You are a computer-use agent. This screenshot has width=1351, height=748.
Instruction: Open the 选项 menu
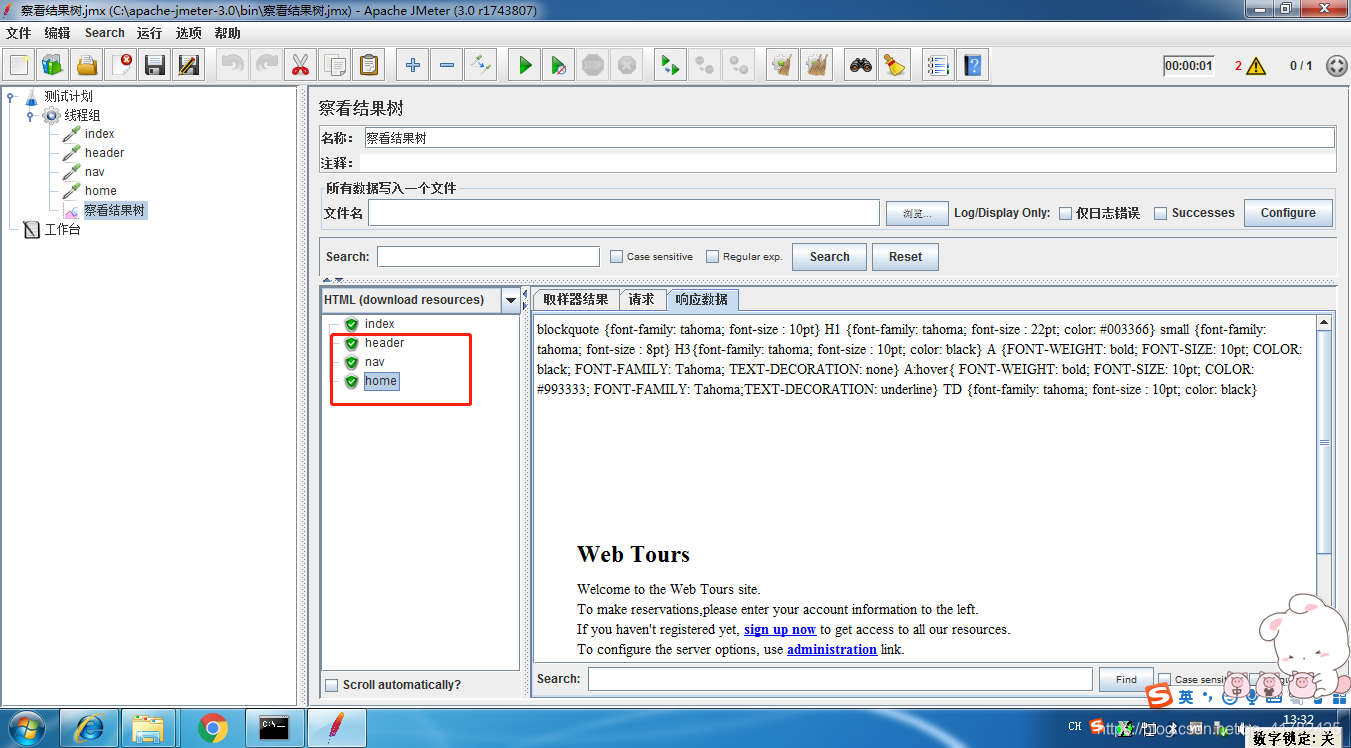point(188,33)
